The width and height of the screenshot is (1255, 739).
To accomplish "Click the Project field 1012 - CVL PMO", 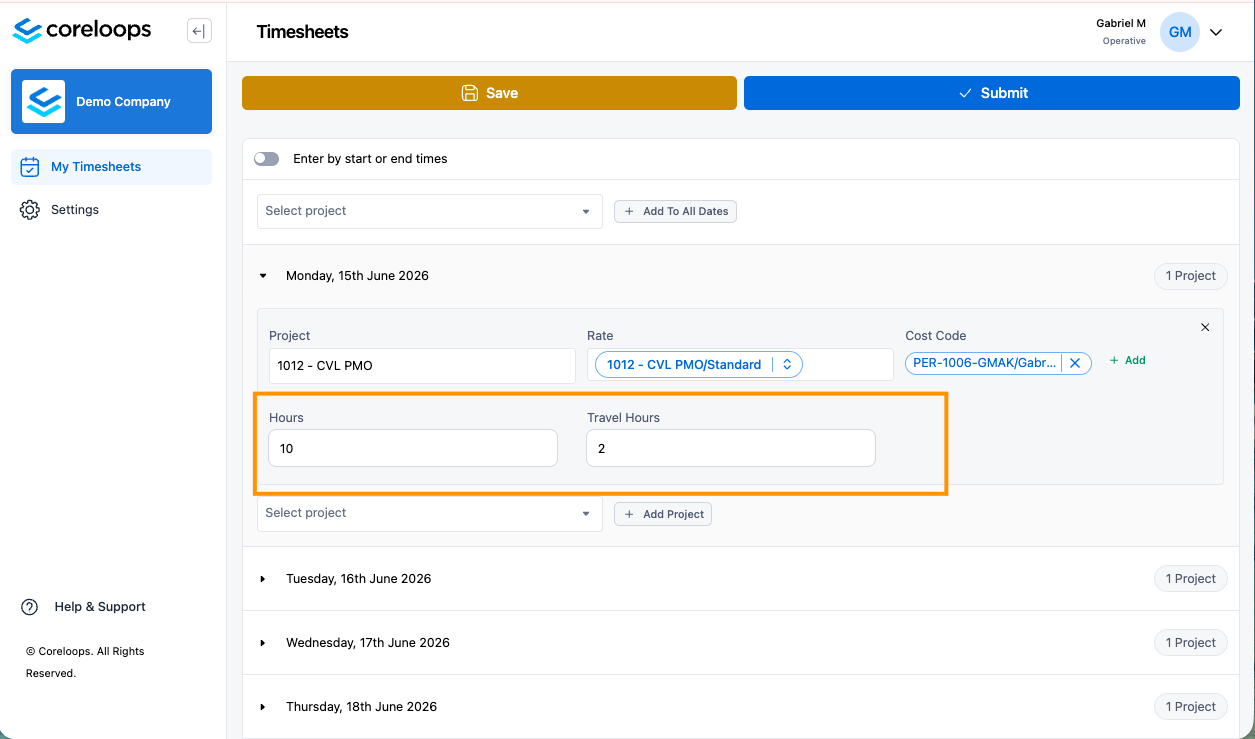I will coord(422,365).
